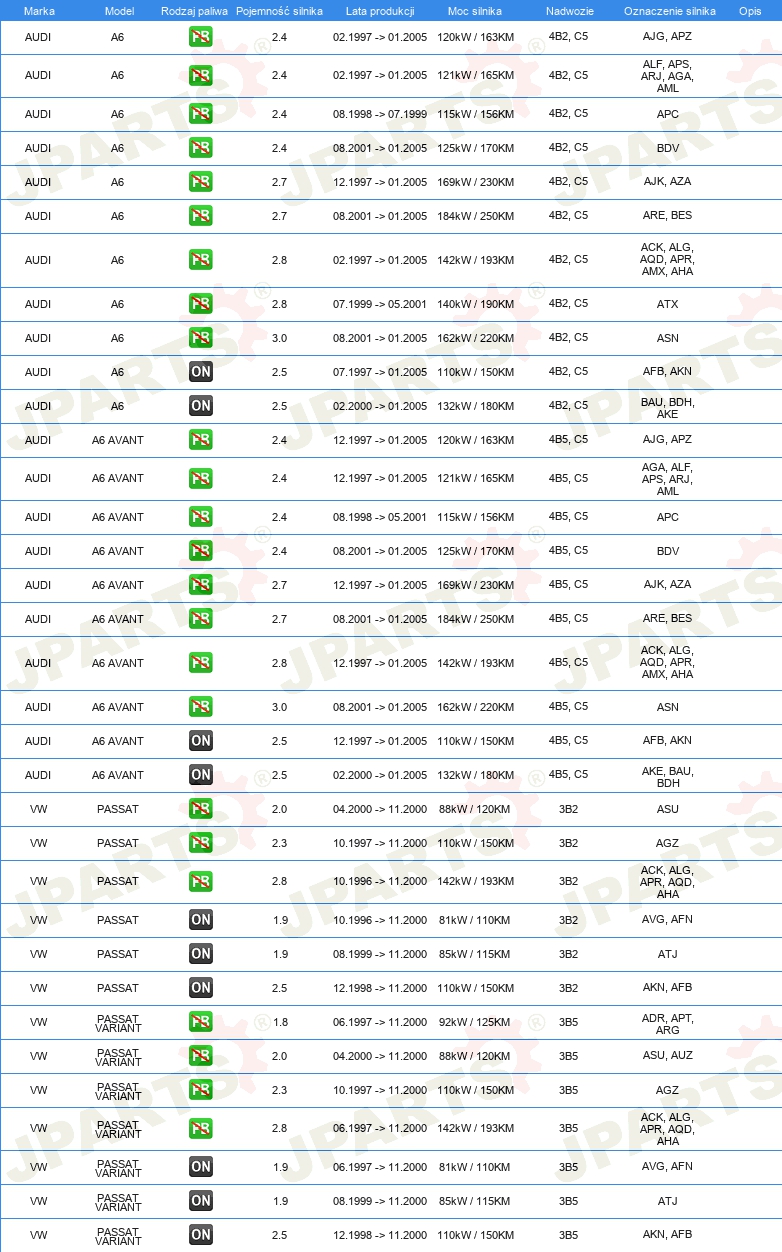Click petrol icon for Passat Variant 1.8 ADR
The width and height of the screenshot is (782, 1252).
pyautogui.click(x=200, y=1022)
